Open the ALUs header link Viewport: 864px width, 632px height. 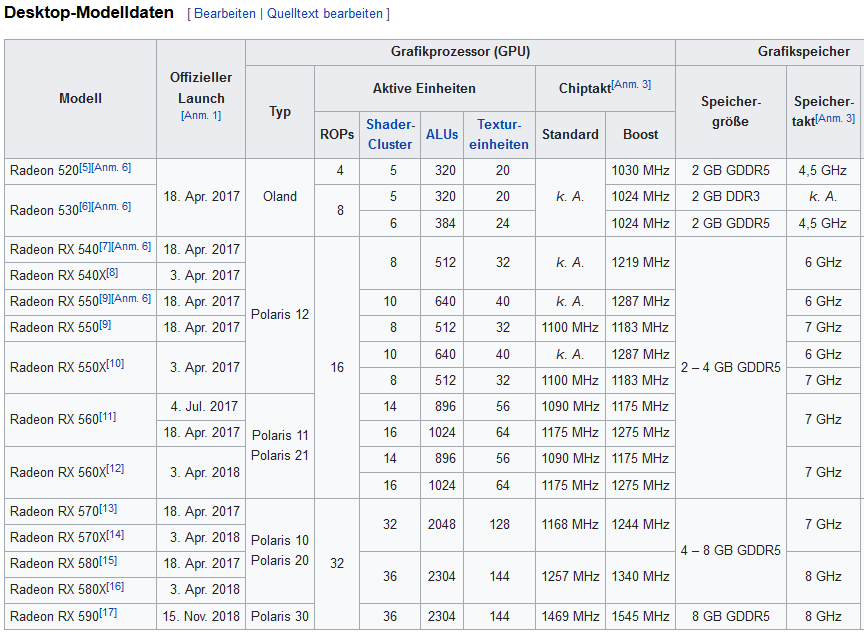[x=442, y=134]
